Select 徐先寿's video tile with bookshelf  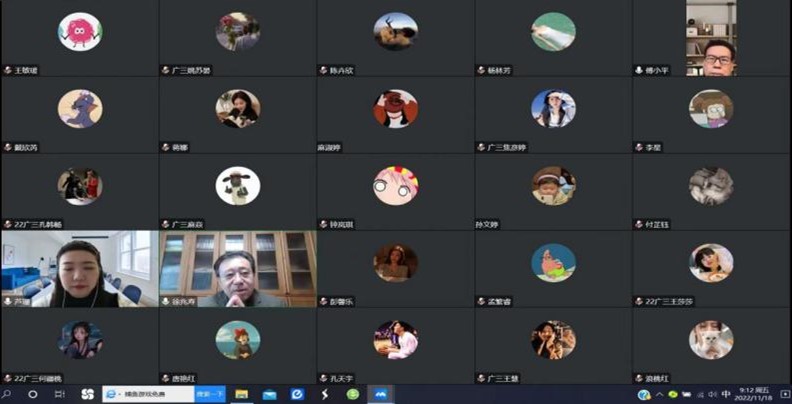(238, 268)
